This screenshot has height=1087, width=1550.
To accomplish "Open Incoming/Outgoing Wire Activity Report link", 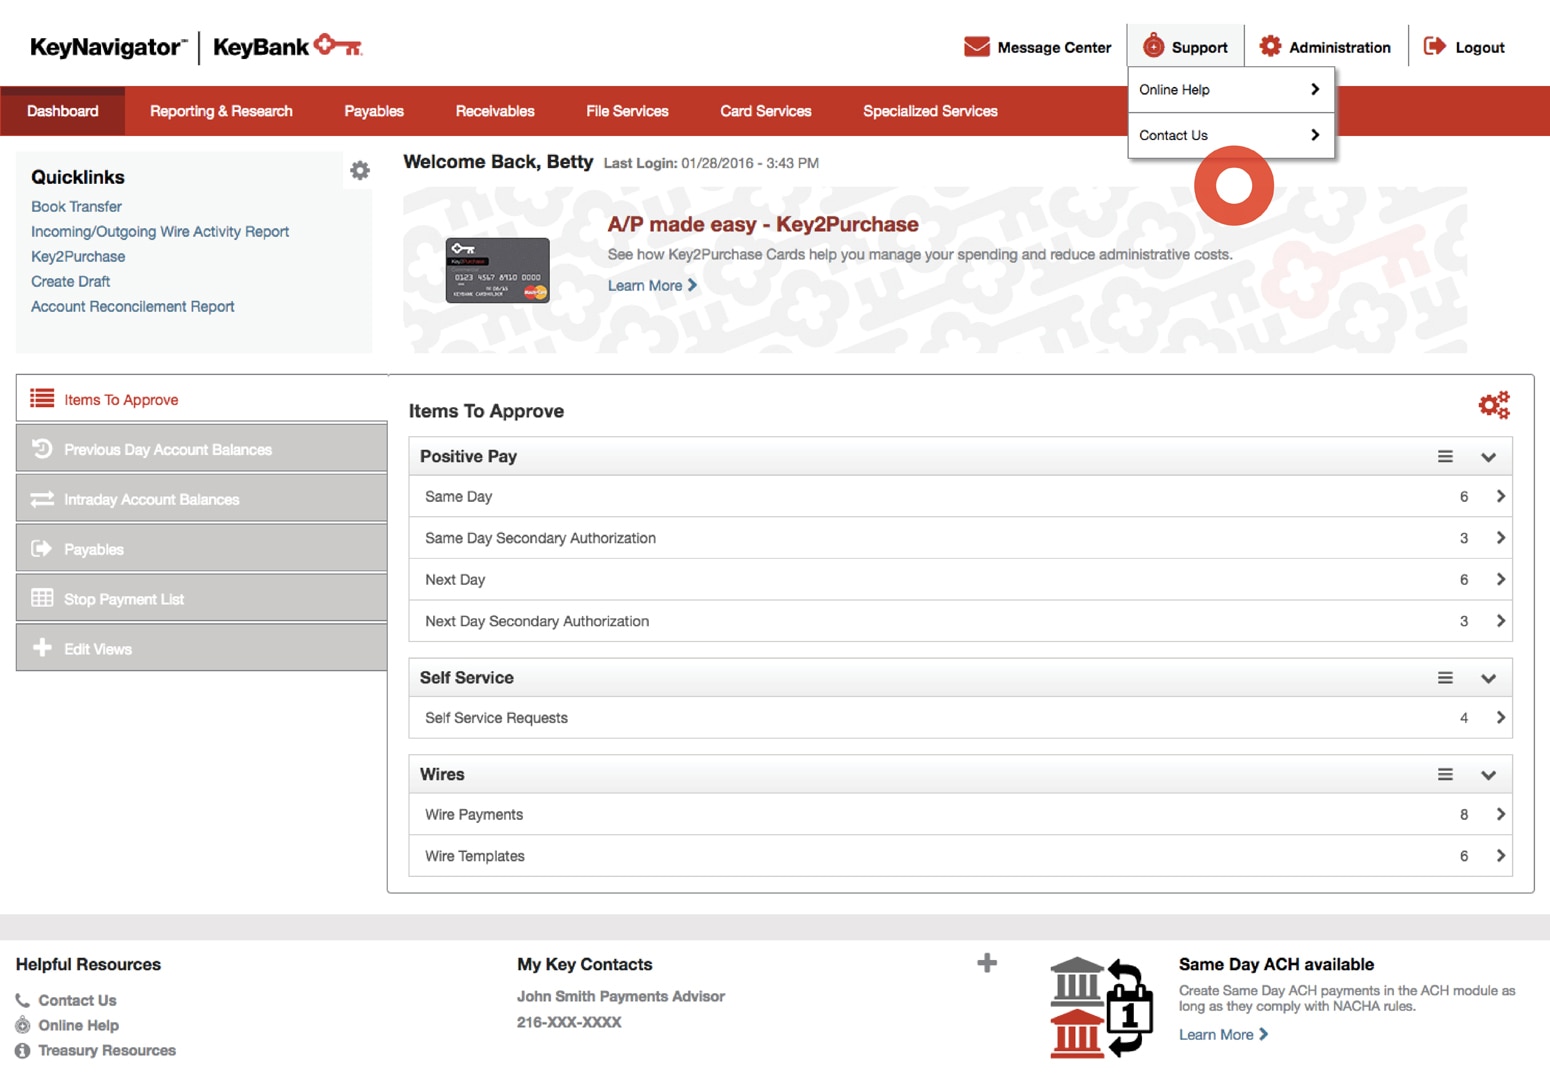I will click(x=160, y=231).
